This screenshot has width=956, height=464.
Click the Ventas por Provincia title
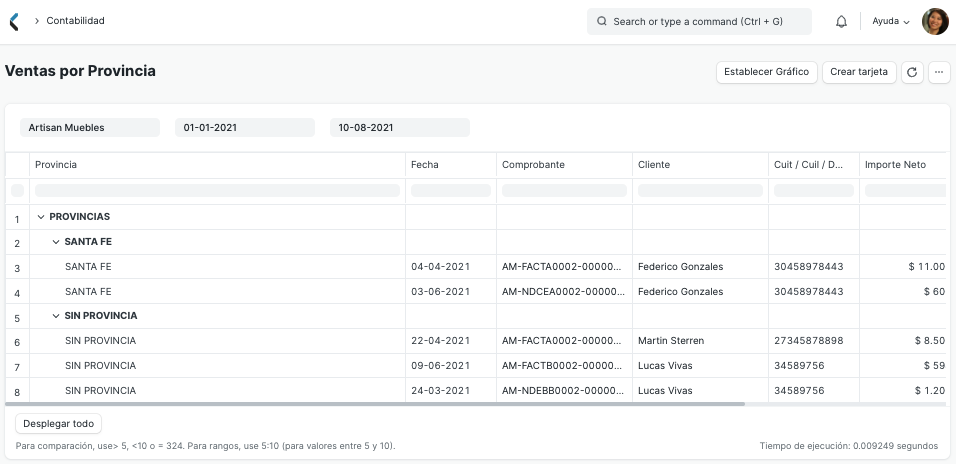point(80,71)
